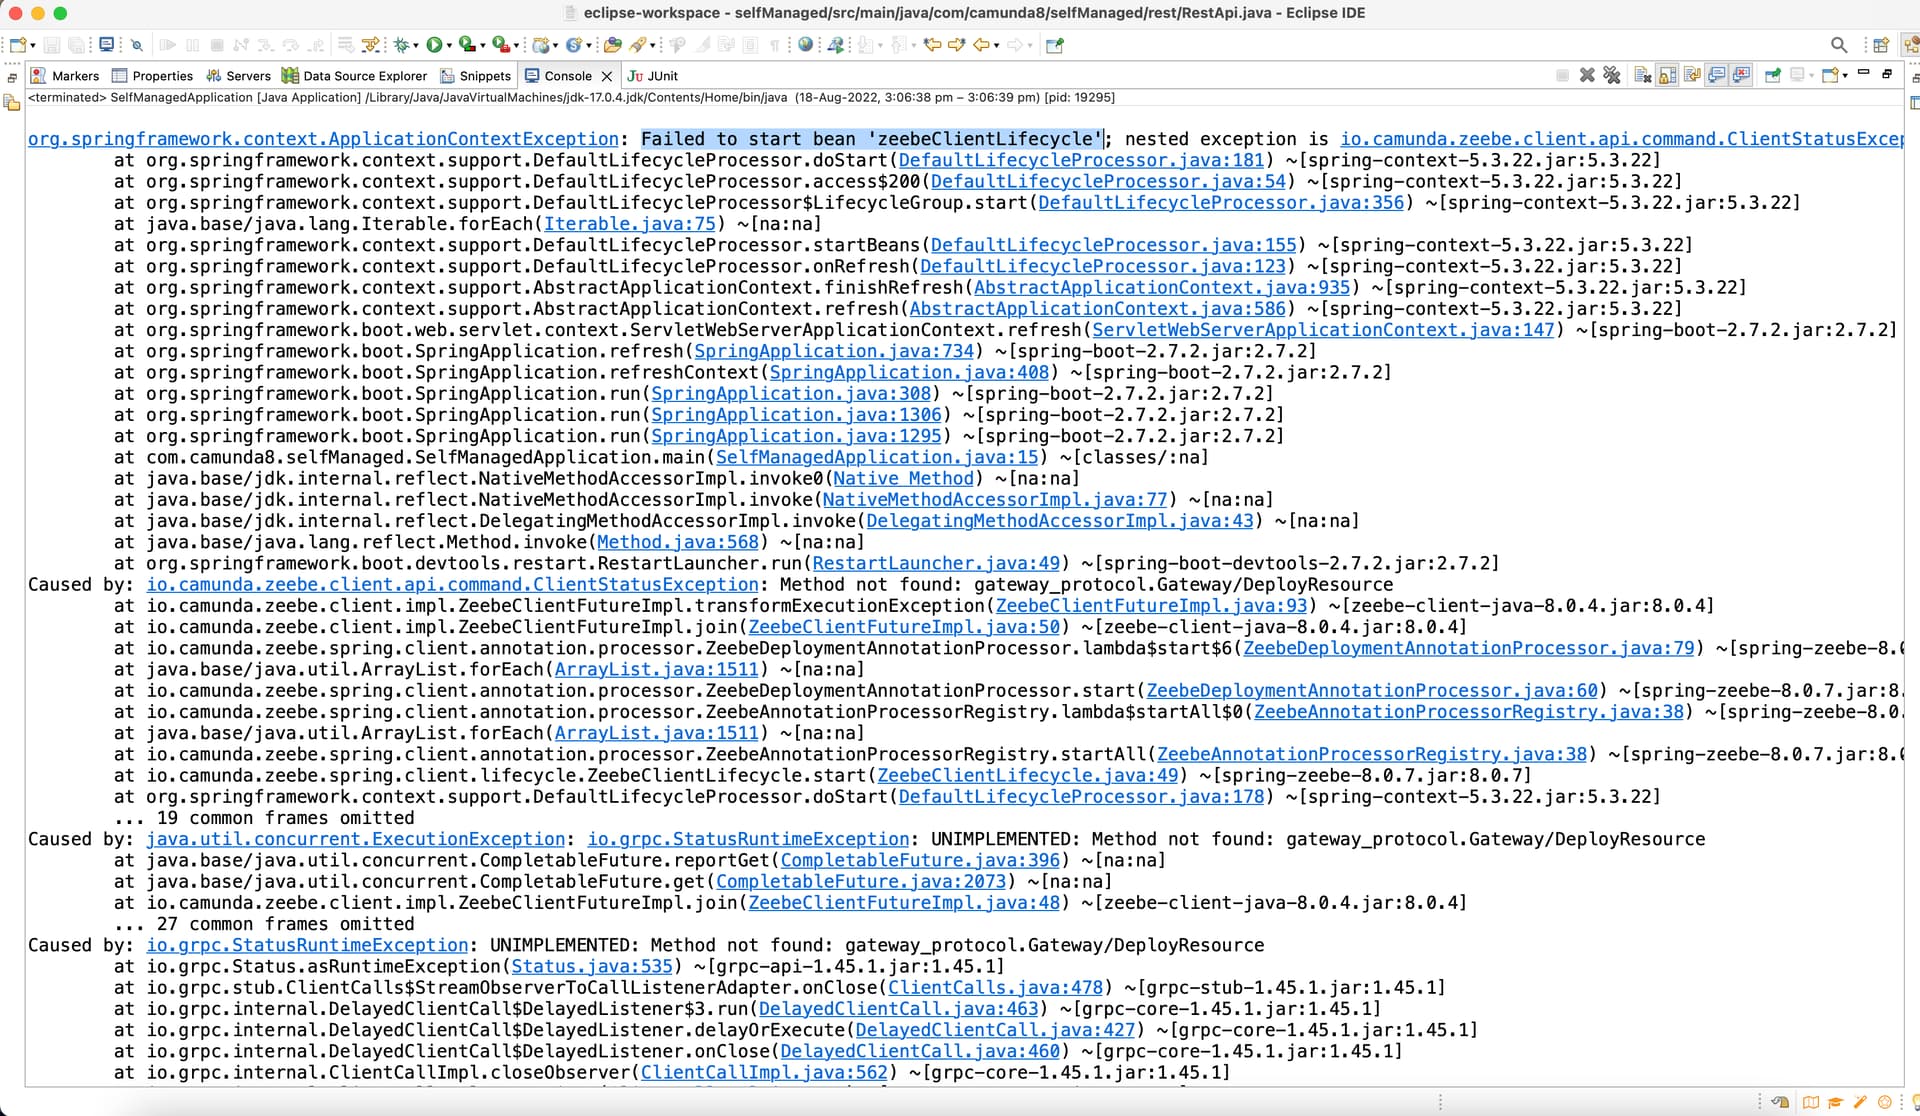Toggle Show Console on standard output change

tap(1717, 76)
